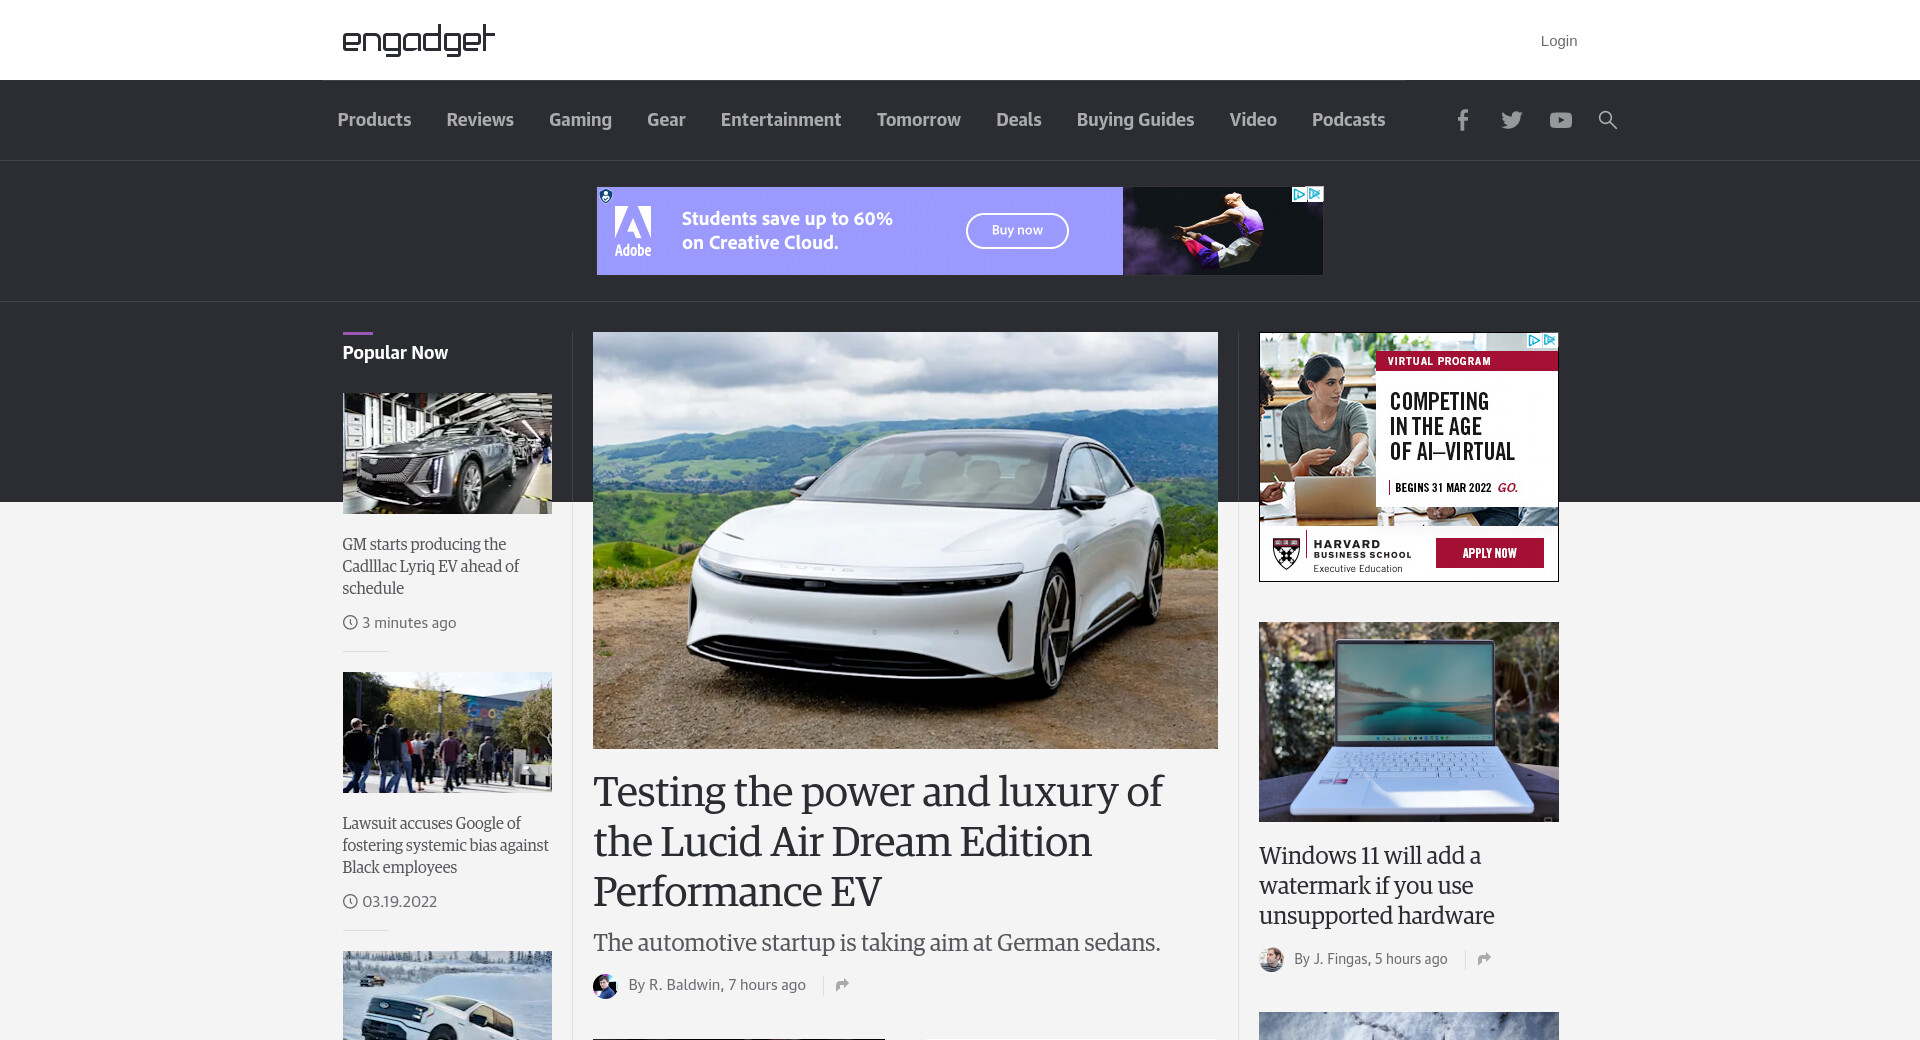Open Engadget Twitter page icon
This screenshot has height=1040, width=1920.
coord(1511,120)
